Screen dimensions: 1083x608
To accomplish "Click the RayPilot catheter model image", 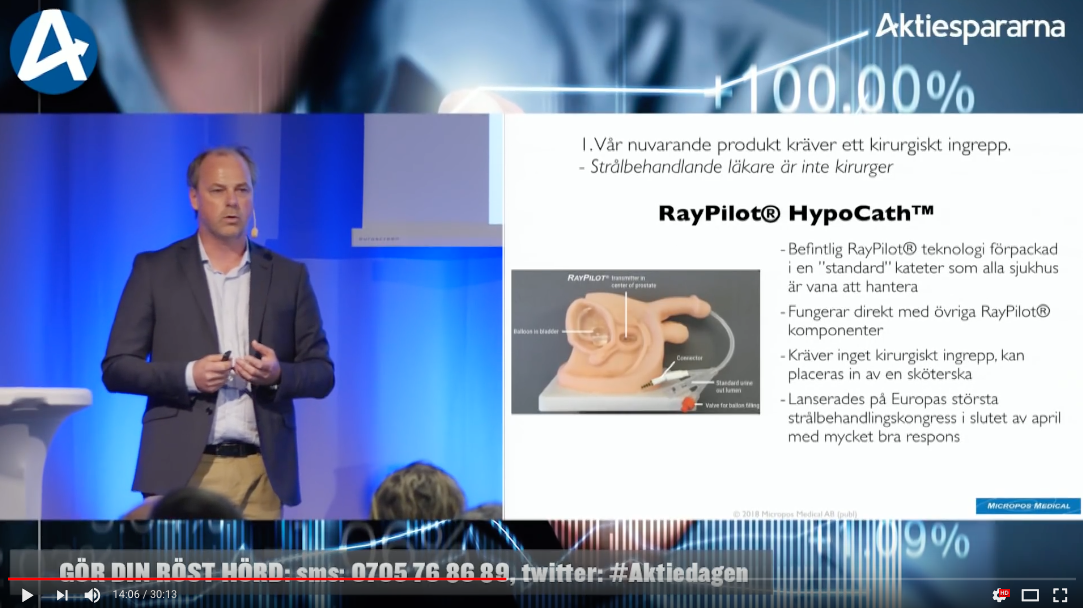I will tap(635, 342).
